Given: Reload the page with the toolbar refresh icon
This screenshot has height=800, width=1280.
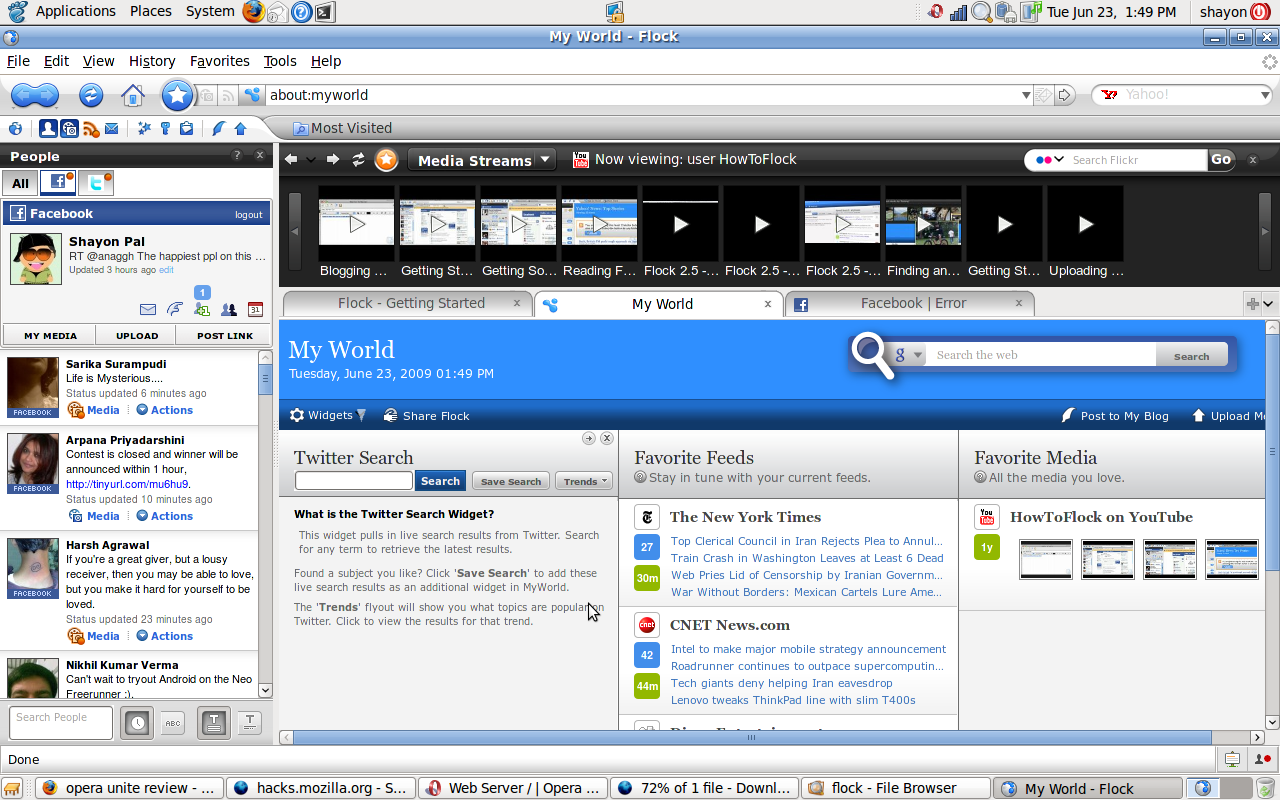Looking at the screenshot, I should tap(91, 95).
